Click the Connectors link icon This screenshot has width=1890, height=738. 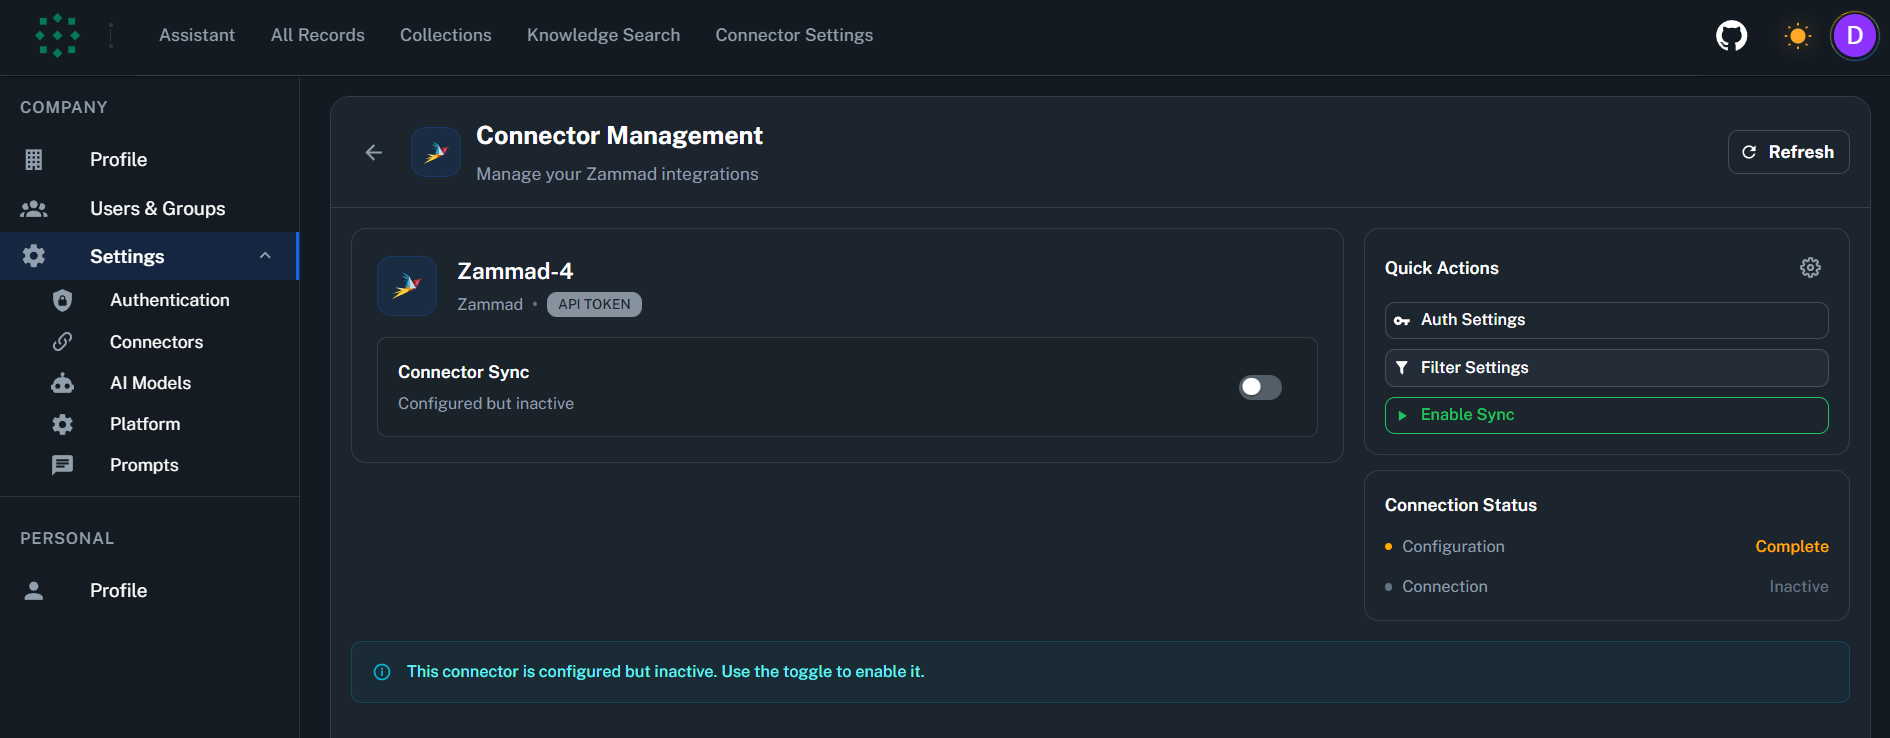(62, 342)
